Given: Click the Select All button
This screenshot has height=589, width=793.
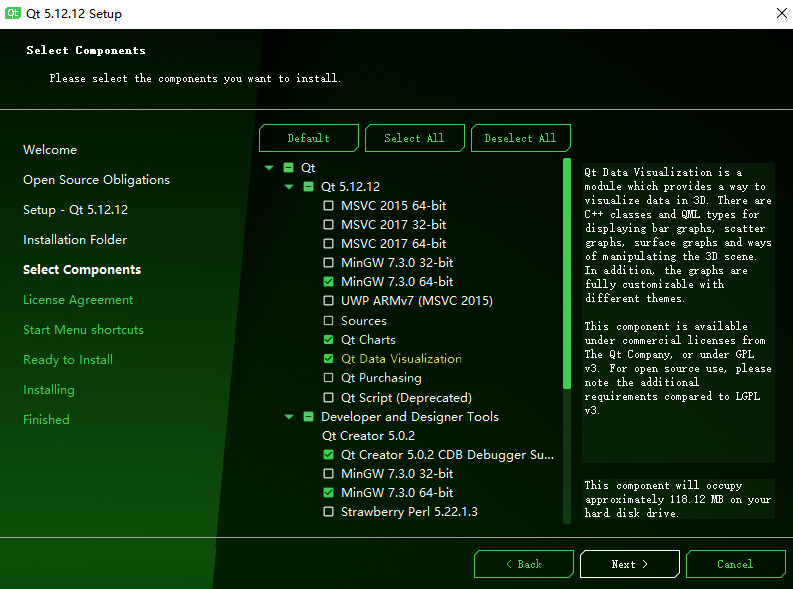Looking at the screenshot, I should tap(414, 138).
